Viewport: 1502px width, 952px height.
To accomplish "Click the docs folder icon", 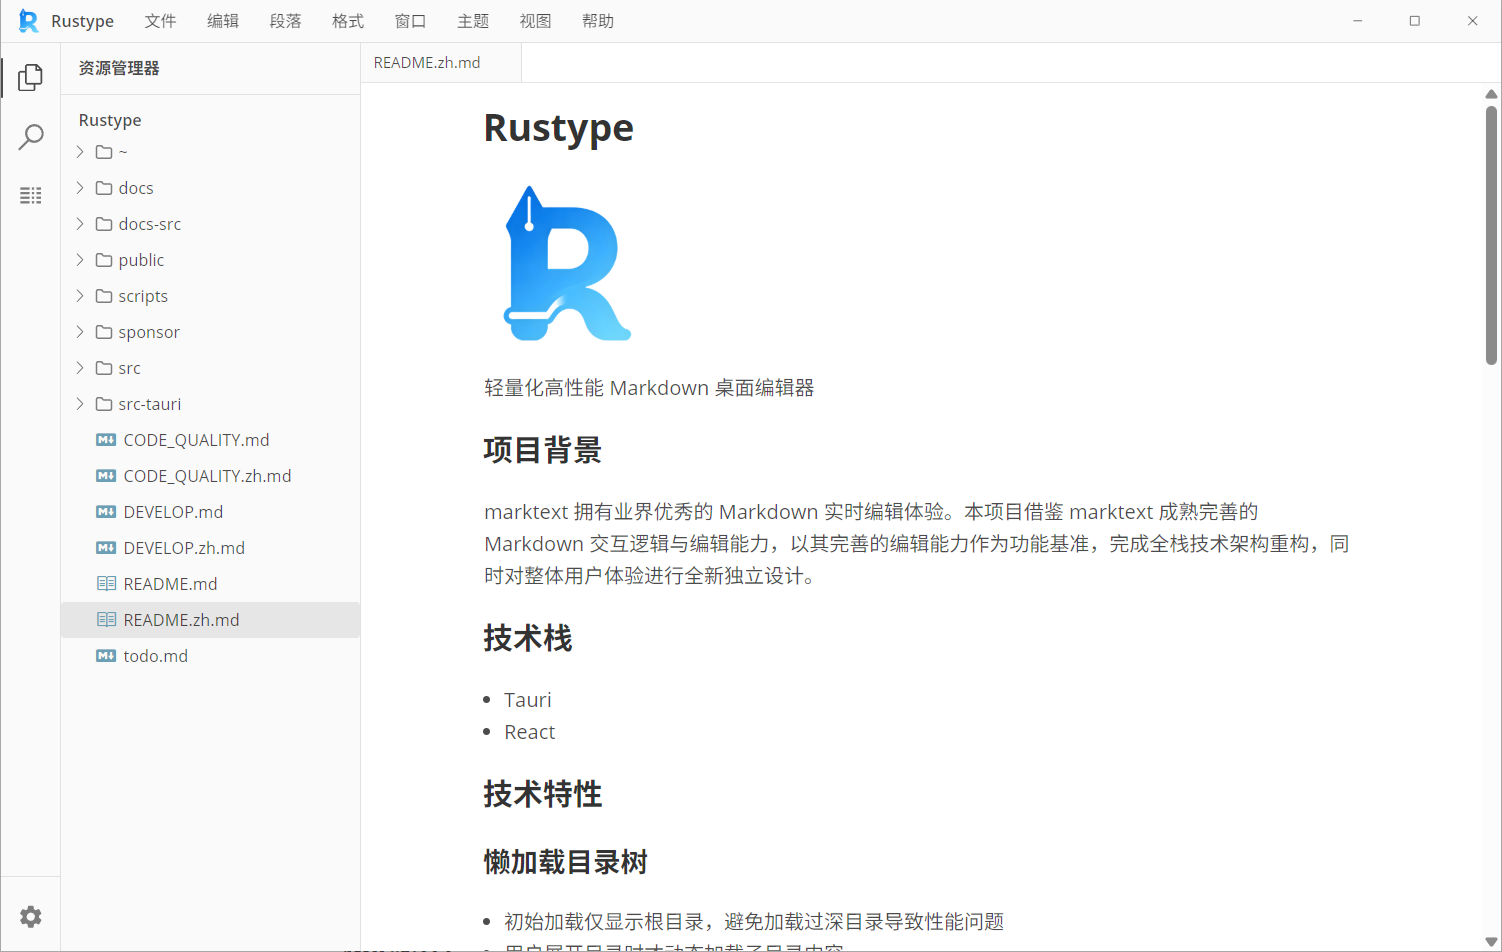I will pos(104,188).
